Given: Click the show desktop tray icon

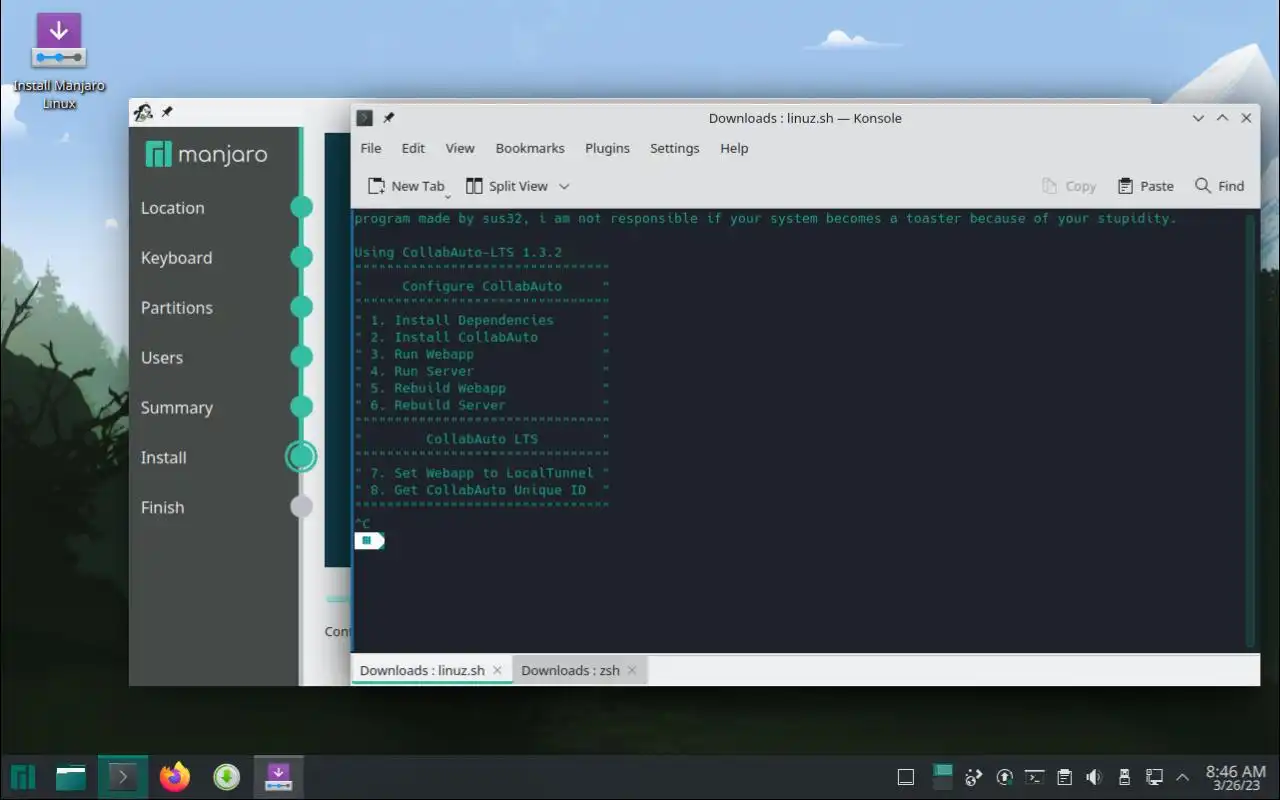Looking at the screenshot, I should 905,777.
